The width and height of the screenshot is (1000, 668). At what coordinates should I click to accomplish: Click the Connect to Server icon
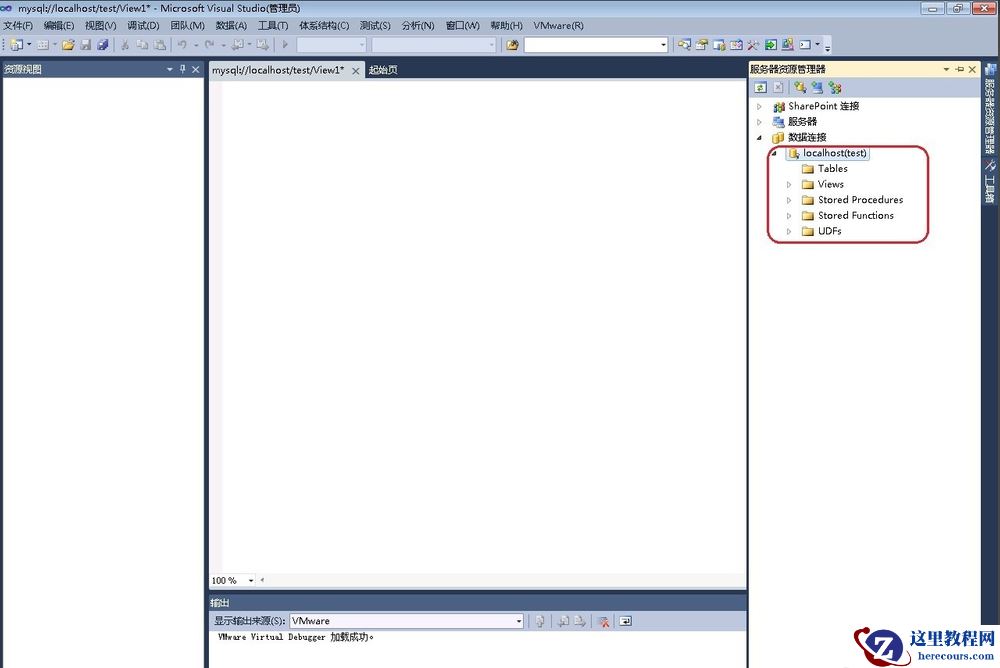point(817,87)
